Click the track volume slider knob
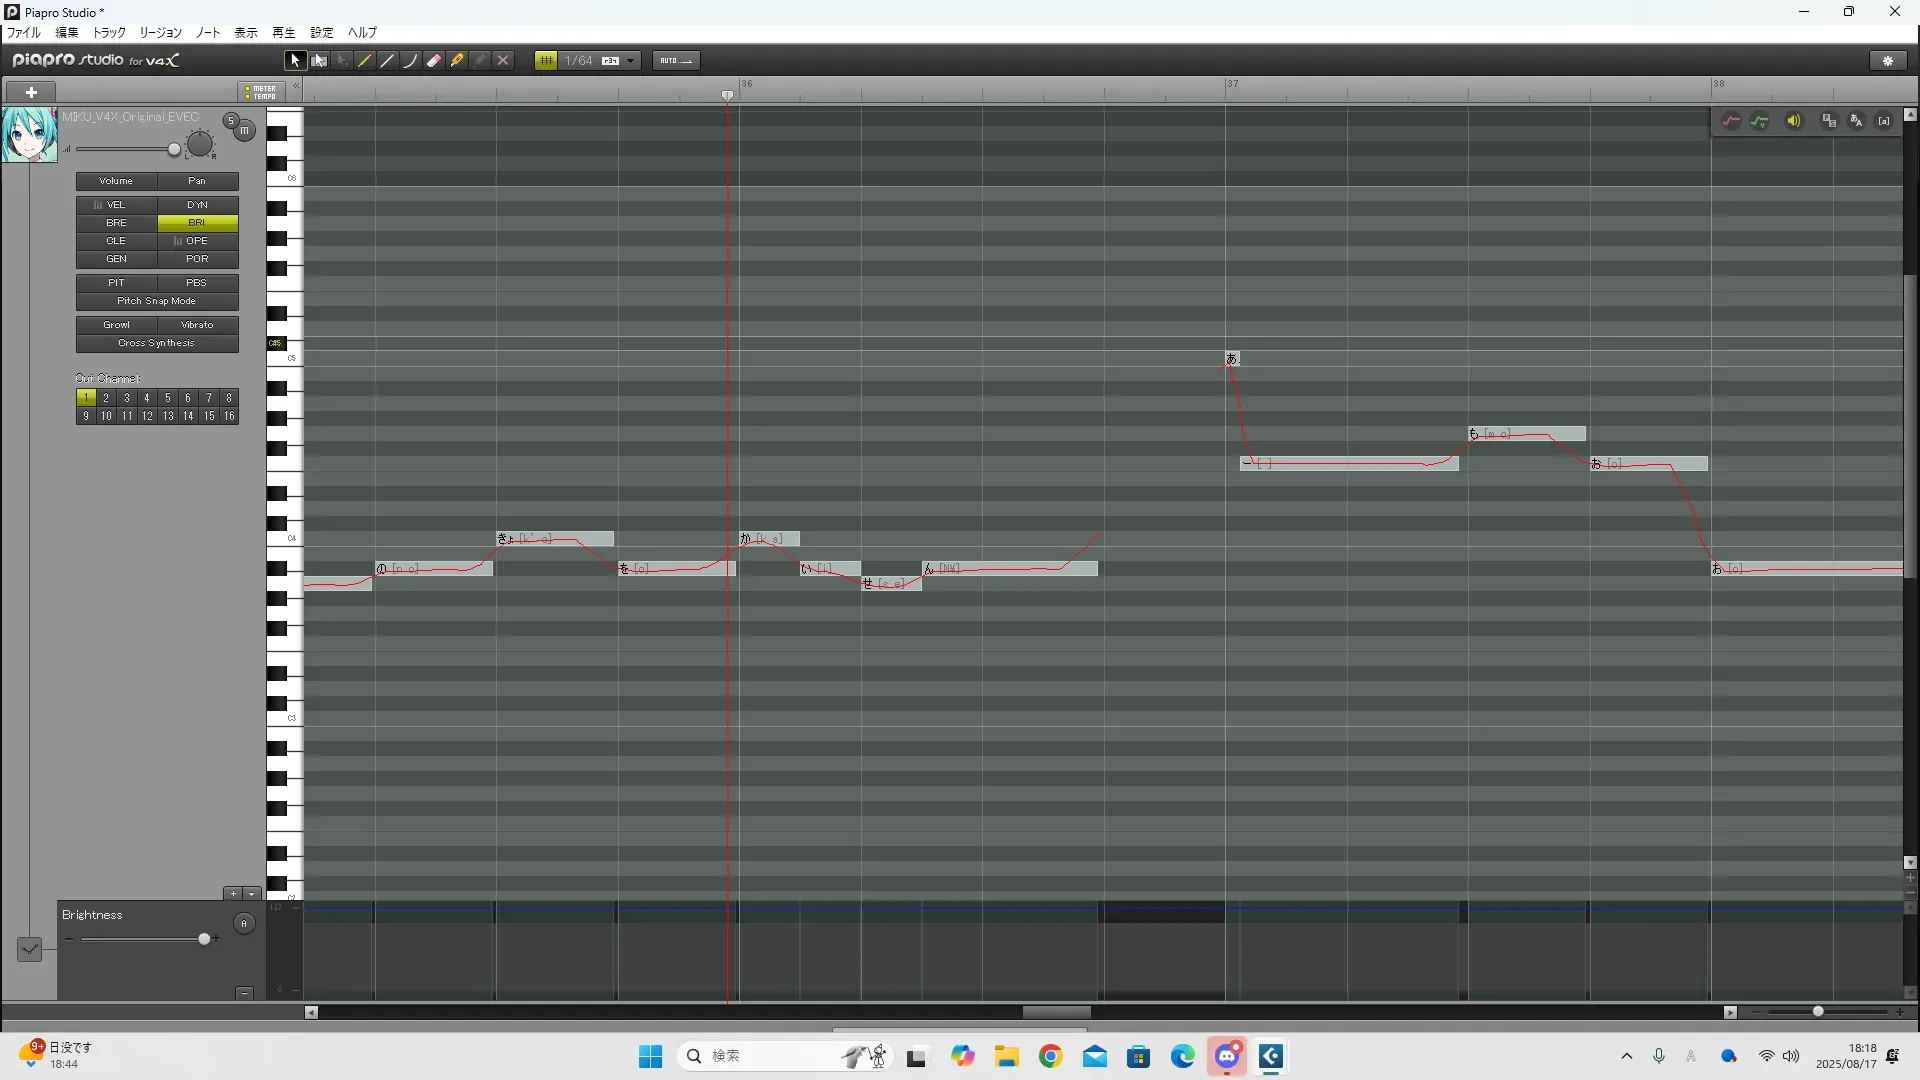Screen dimensions: 1920x1080 [x=174, y=150]
